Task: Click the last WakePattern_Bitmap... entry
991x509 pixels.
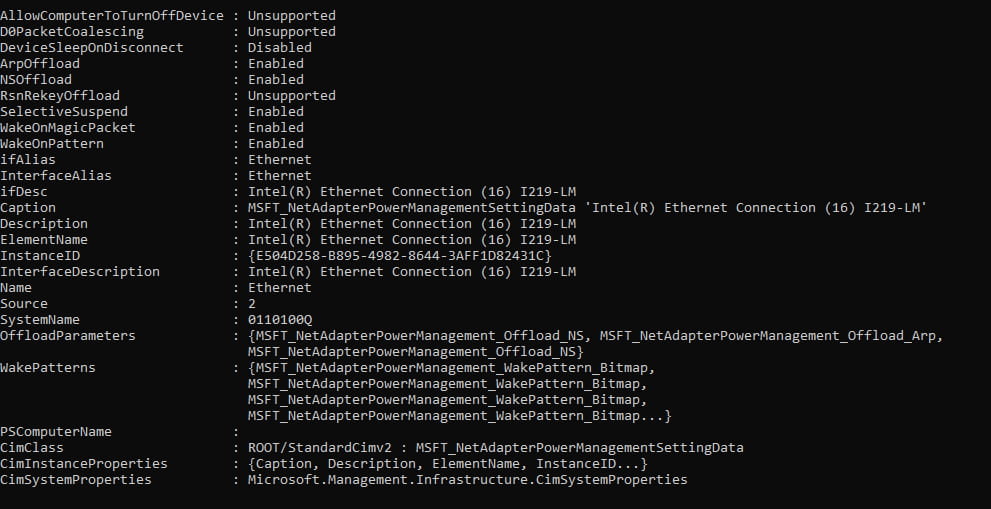Action: [459, 415]
